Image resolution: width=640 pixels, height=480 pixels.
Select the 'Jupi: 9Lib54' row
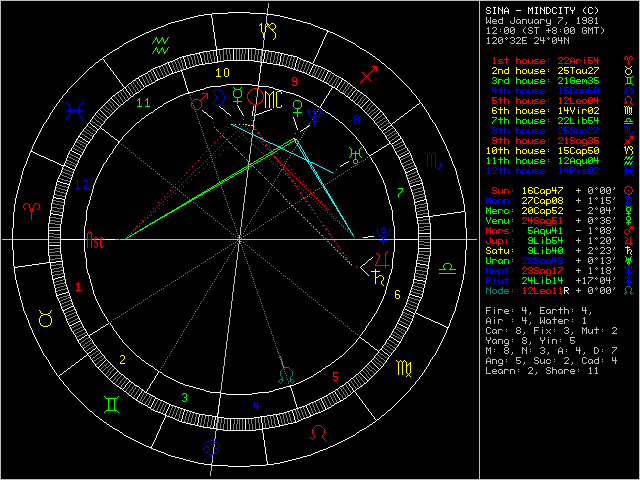(x=559, y=241)
